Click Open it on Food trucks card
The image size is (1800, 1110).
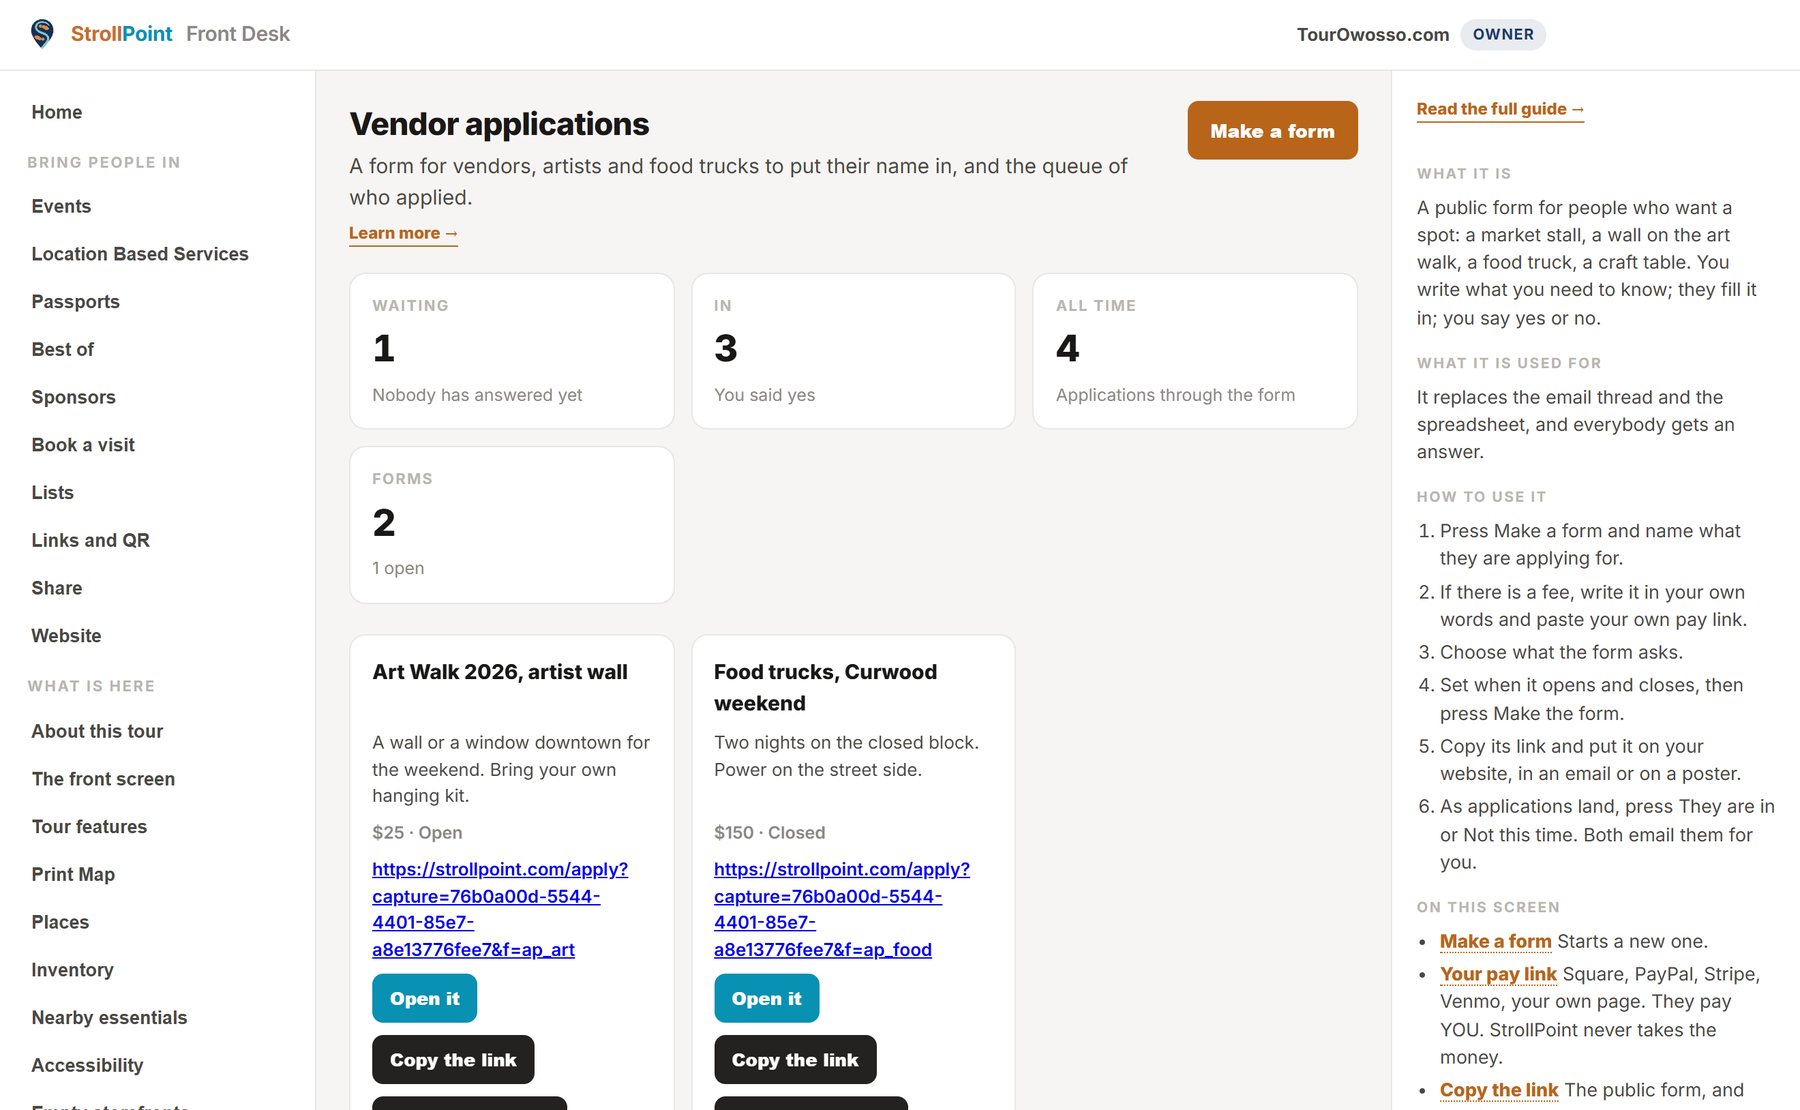click(x=766, y=998)
